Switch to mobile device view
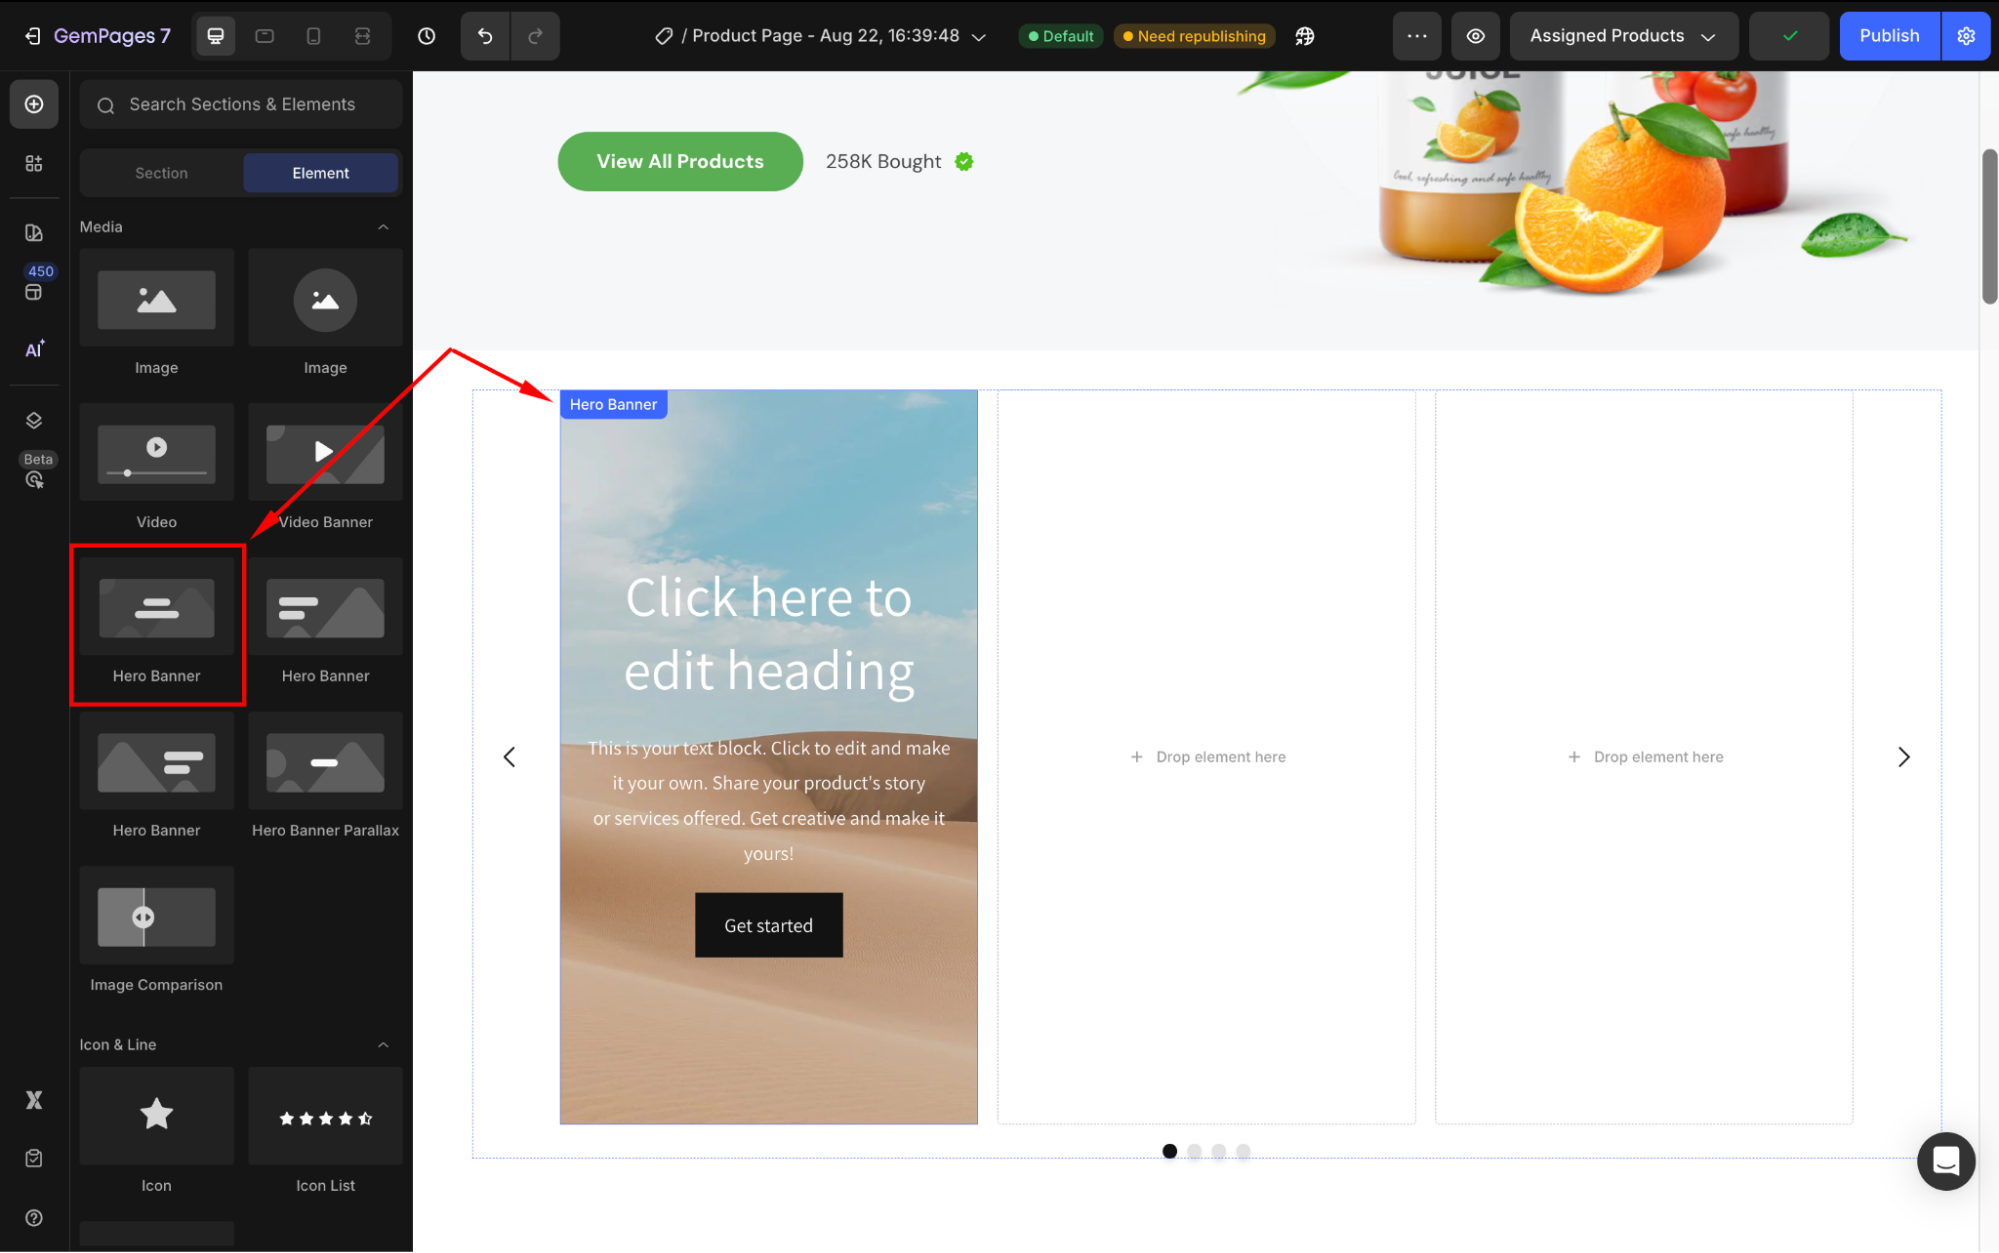 pyautogui.click(x=313, y=36)
